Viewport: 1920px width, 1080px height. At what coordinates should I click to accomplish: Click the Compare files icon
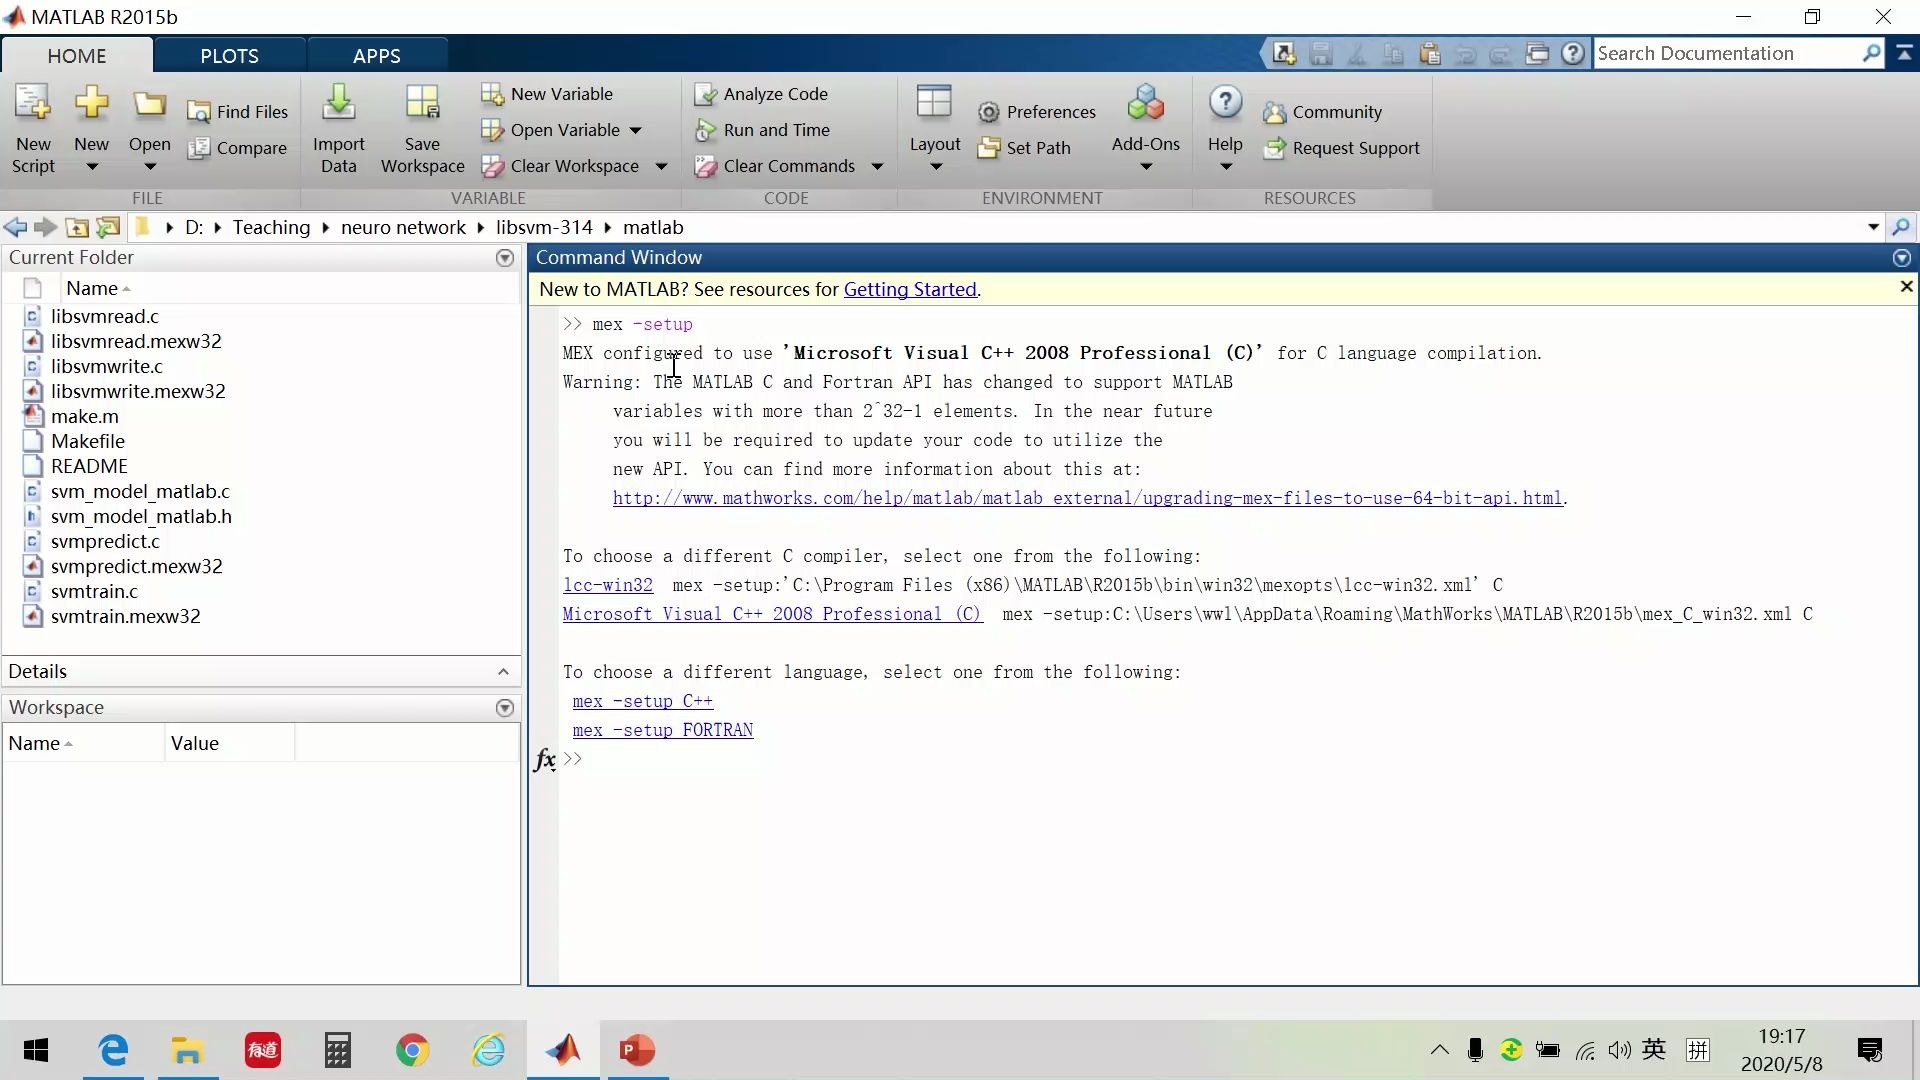199,148
